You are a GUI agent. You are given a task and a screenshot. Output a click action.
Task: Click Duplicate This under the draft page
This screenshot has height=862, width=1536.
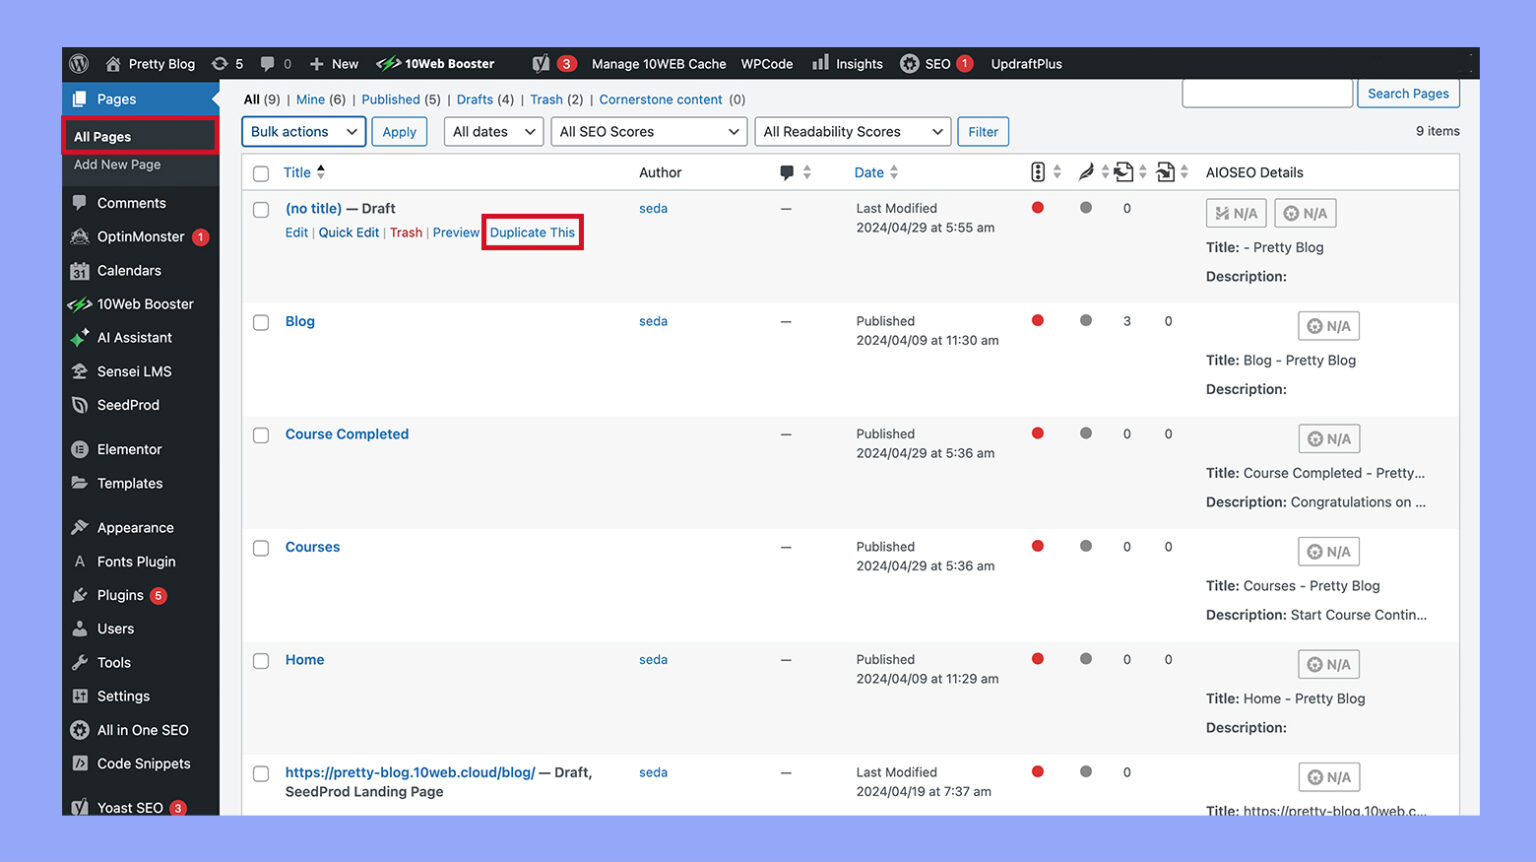click(x=532, y=232)
